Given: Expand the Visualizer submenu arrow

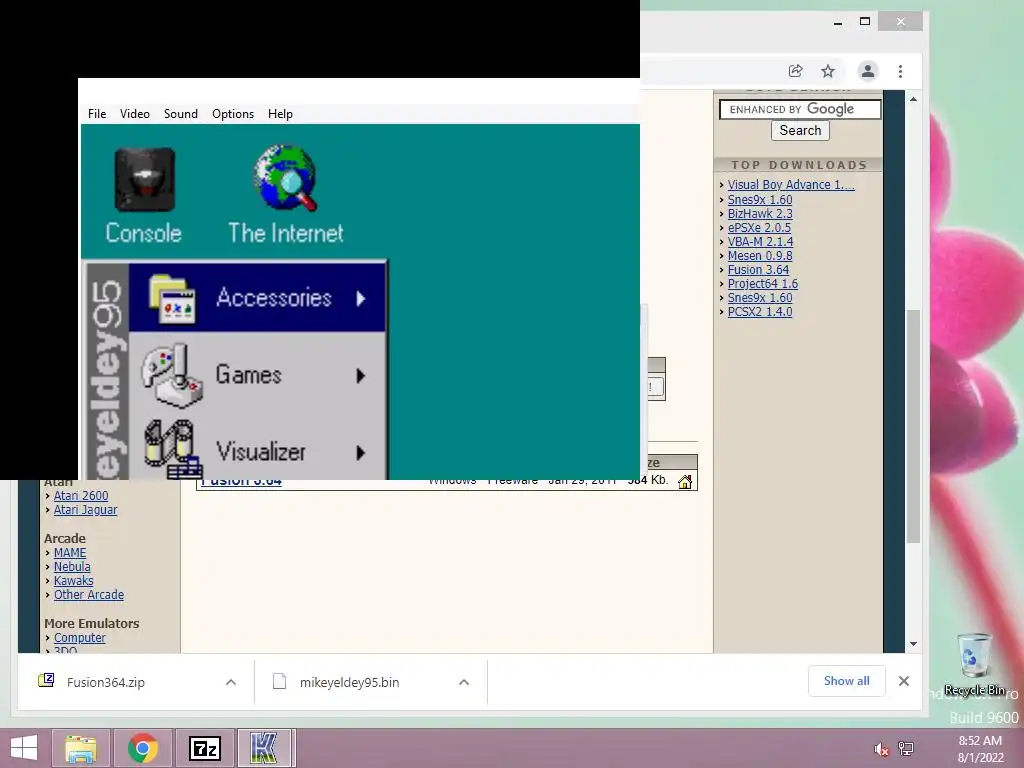Looking at the screenshot, I should [361, 453].
